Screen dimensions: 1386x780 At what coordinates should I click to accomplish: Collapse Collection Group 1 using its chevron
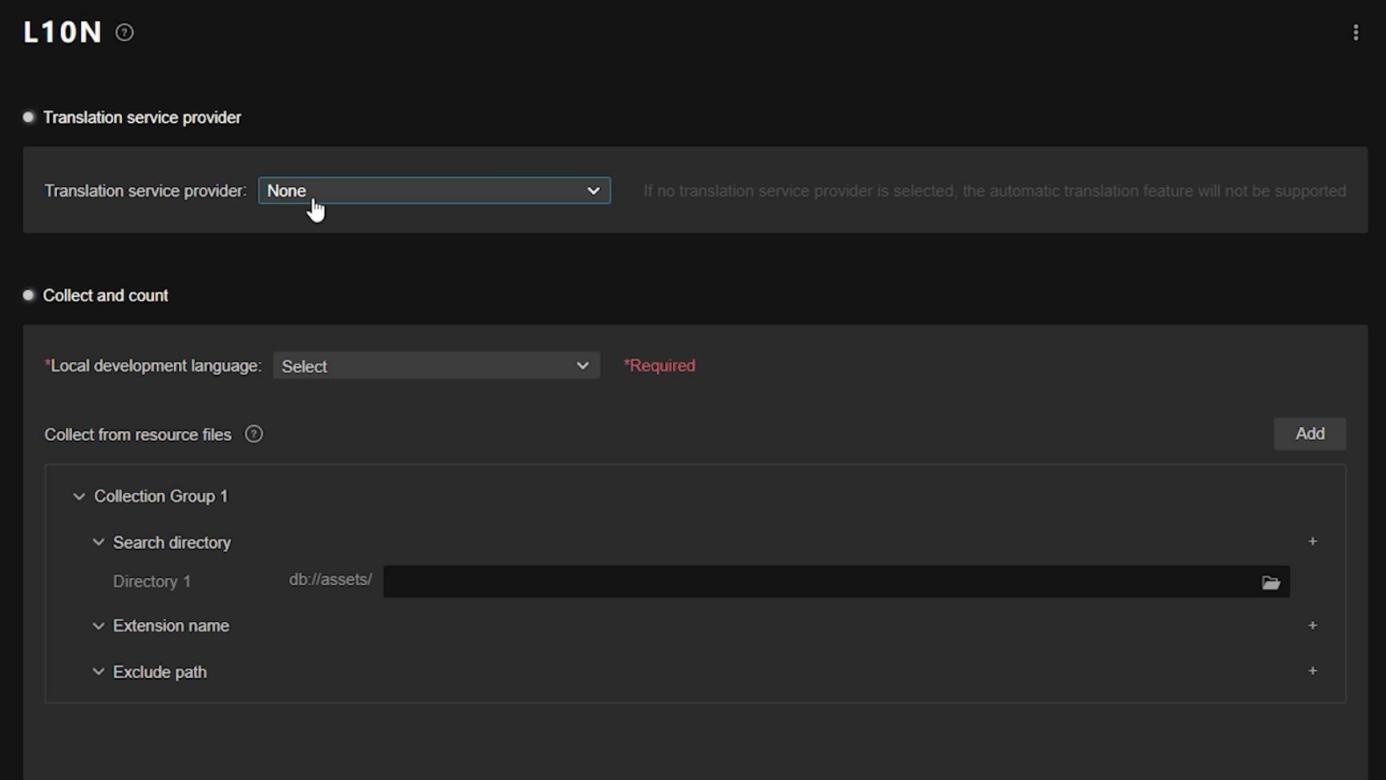(x=79, y=497)
